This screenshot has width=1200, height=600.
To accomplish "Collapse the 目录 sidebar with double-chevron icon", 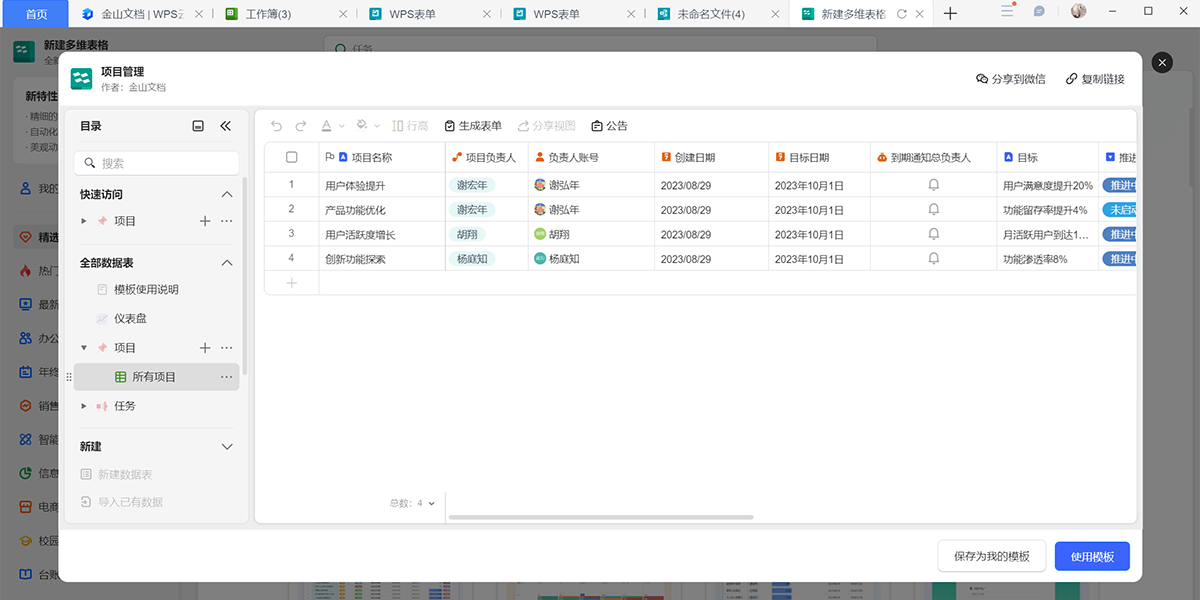I will tap(225, 126).
